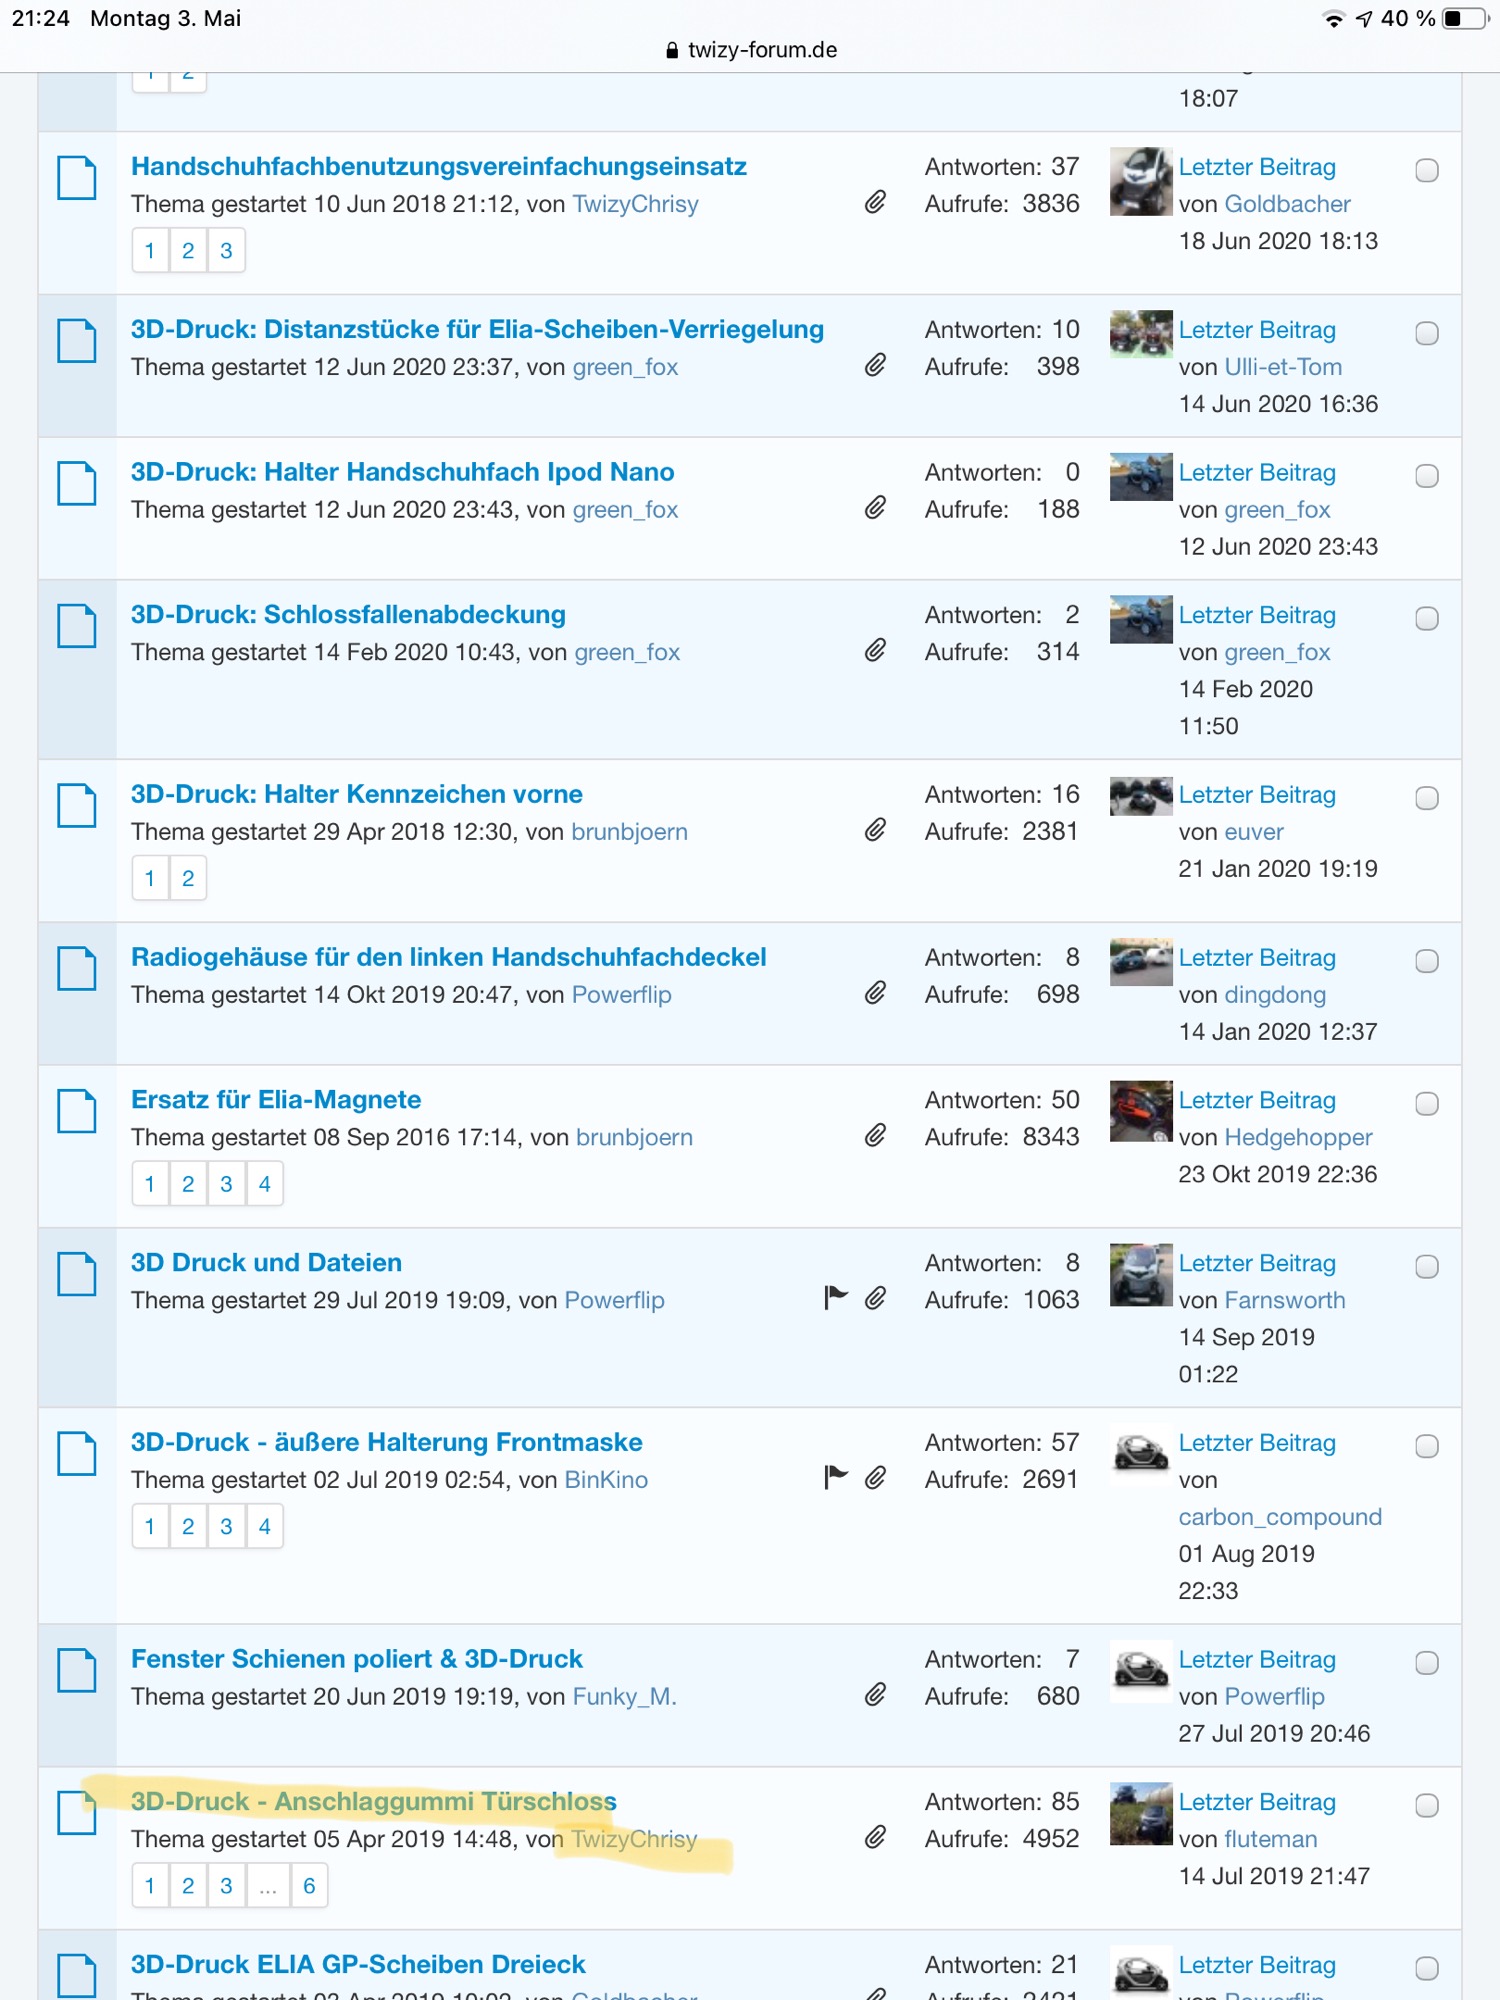
Task: Open the page ellipsis in Anschlaggummi Türschloss pagination
Action: [268, 1886]
